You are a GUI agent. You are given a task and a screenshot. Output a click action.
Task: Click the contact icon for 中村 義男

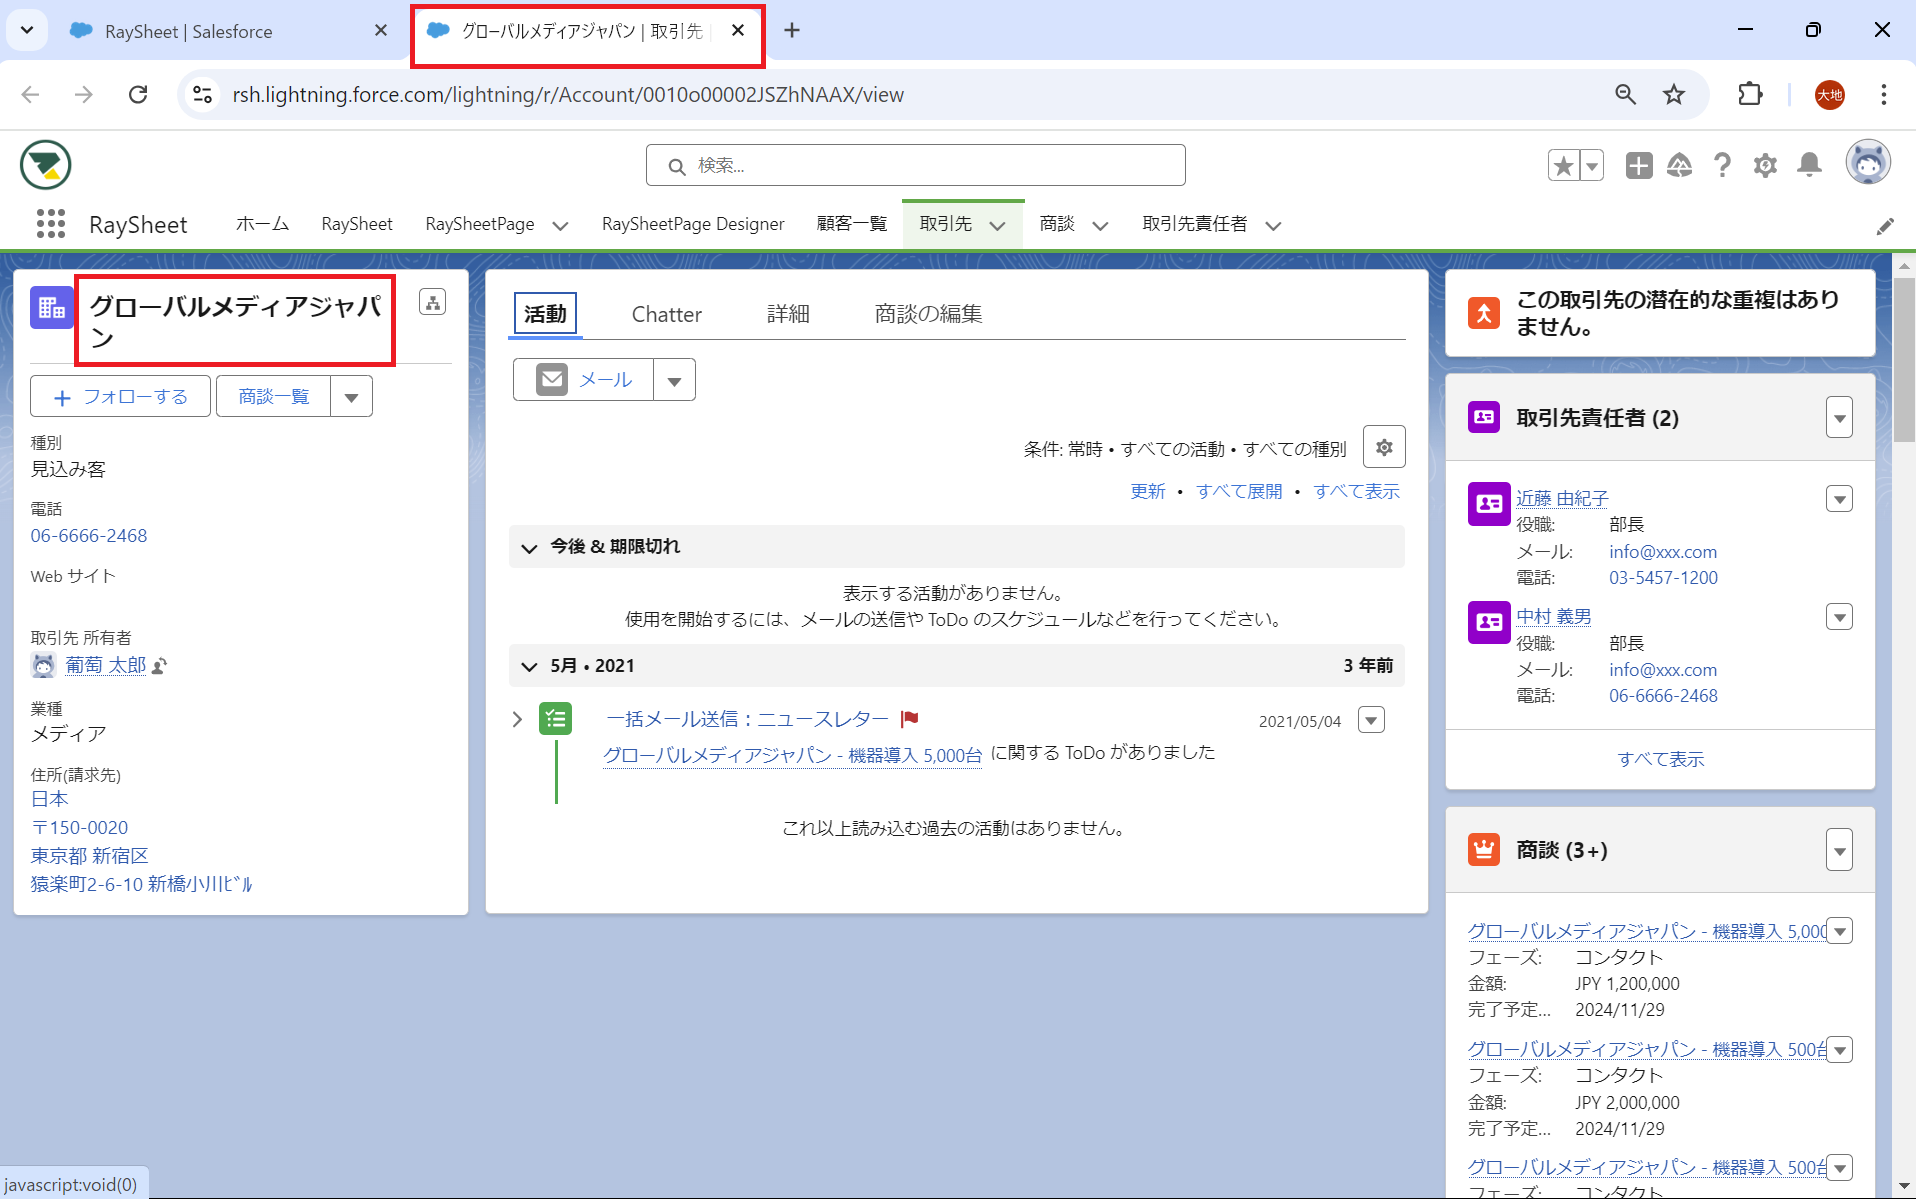(x=1489, y=622)
